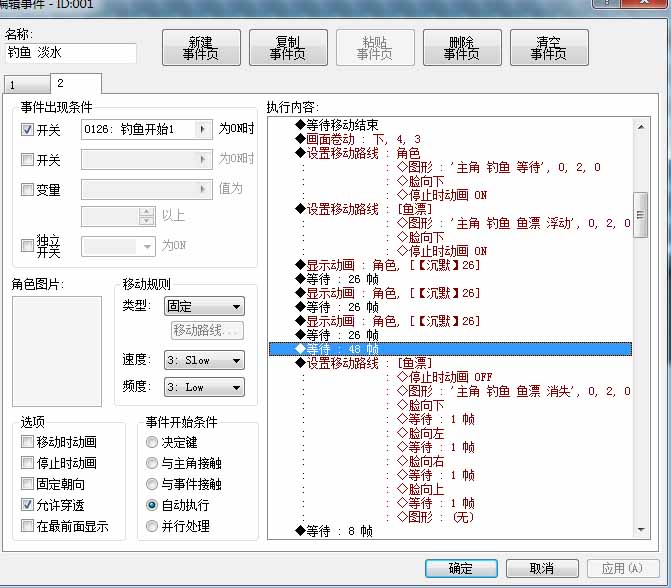
Task: Uncheck the 允许穿透 option
Action: tap(27, 505)
